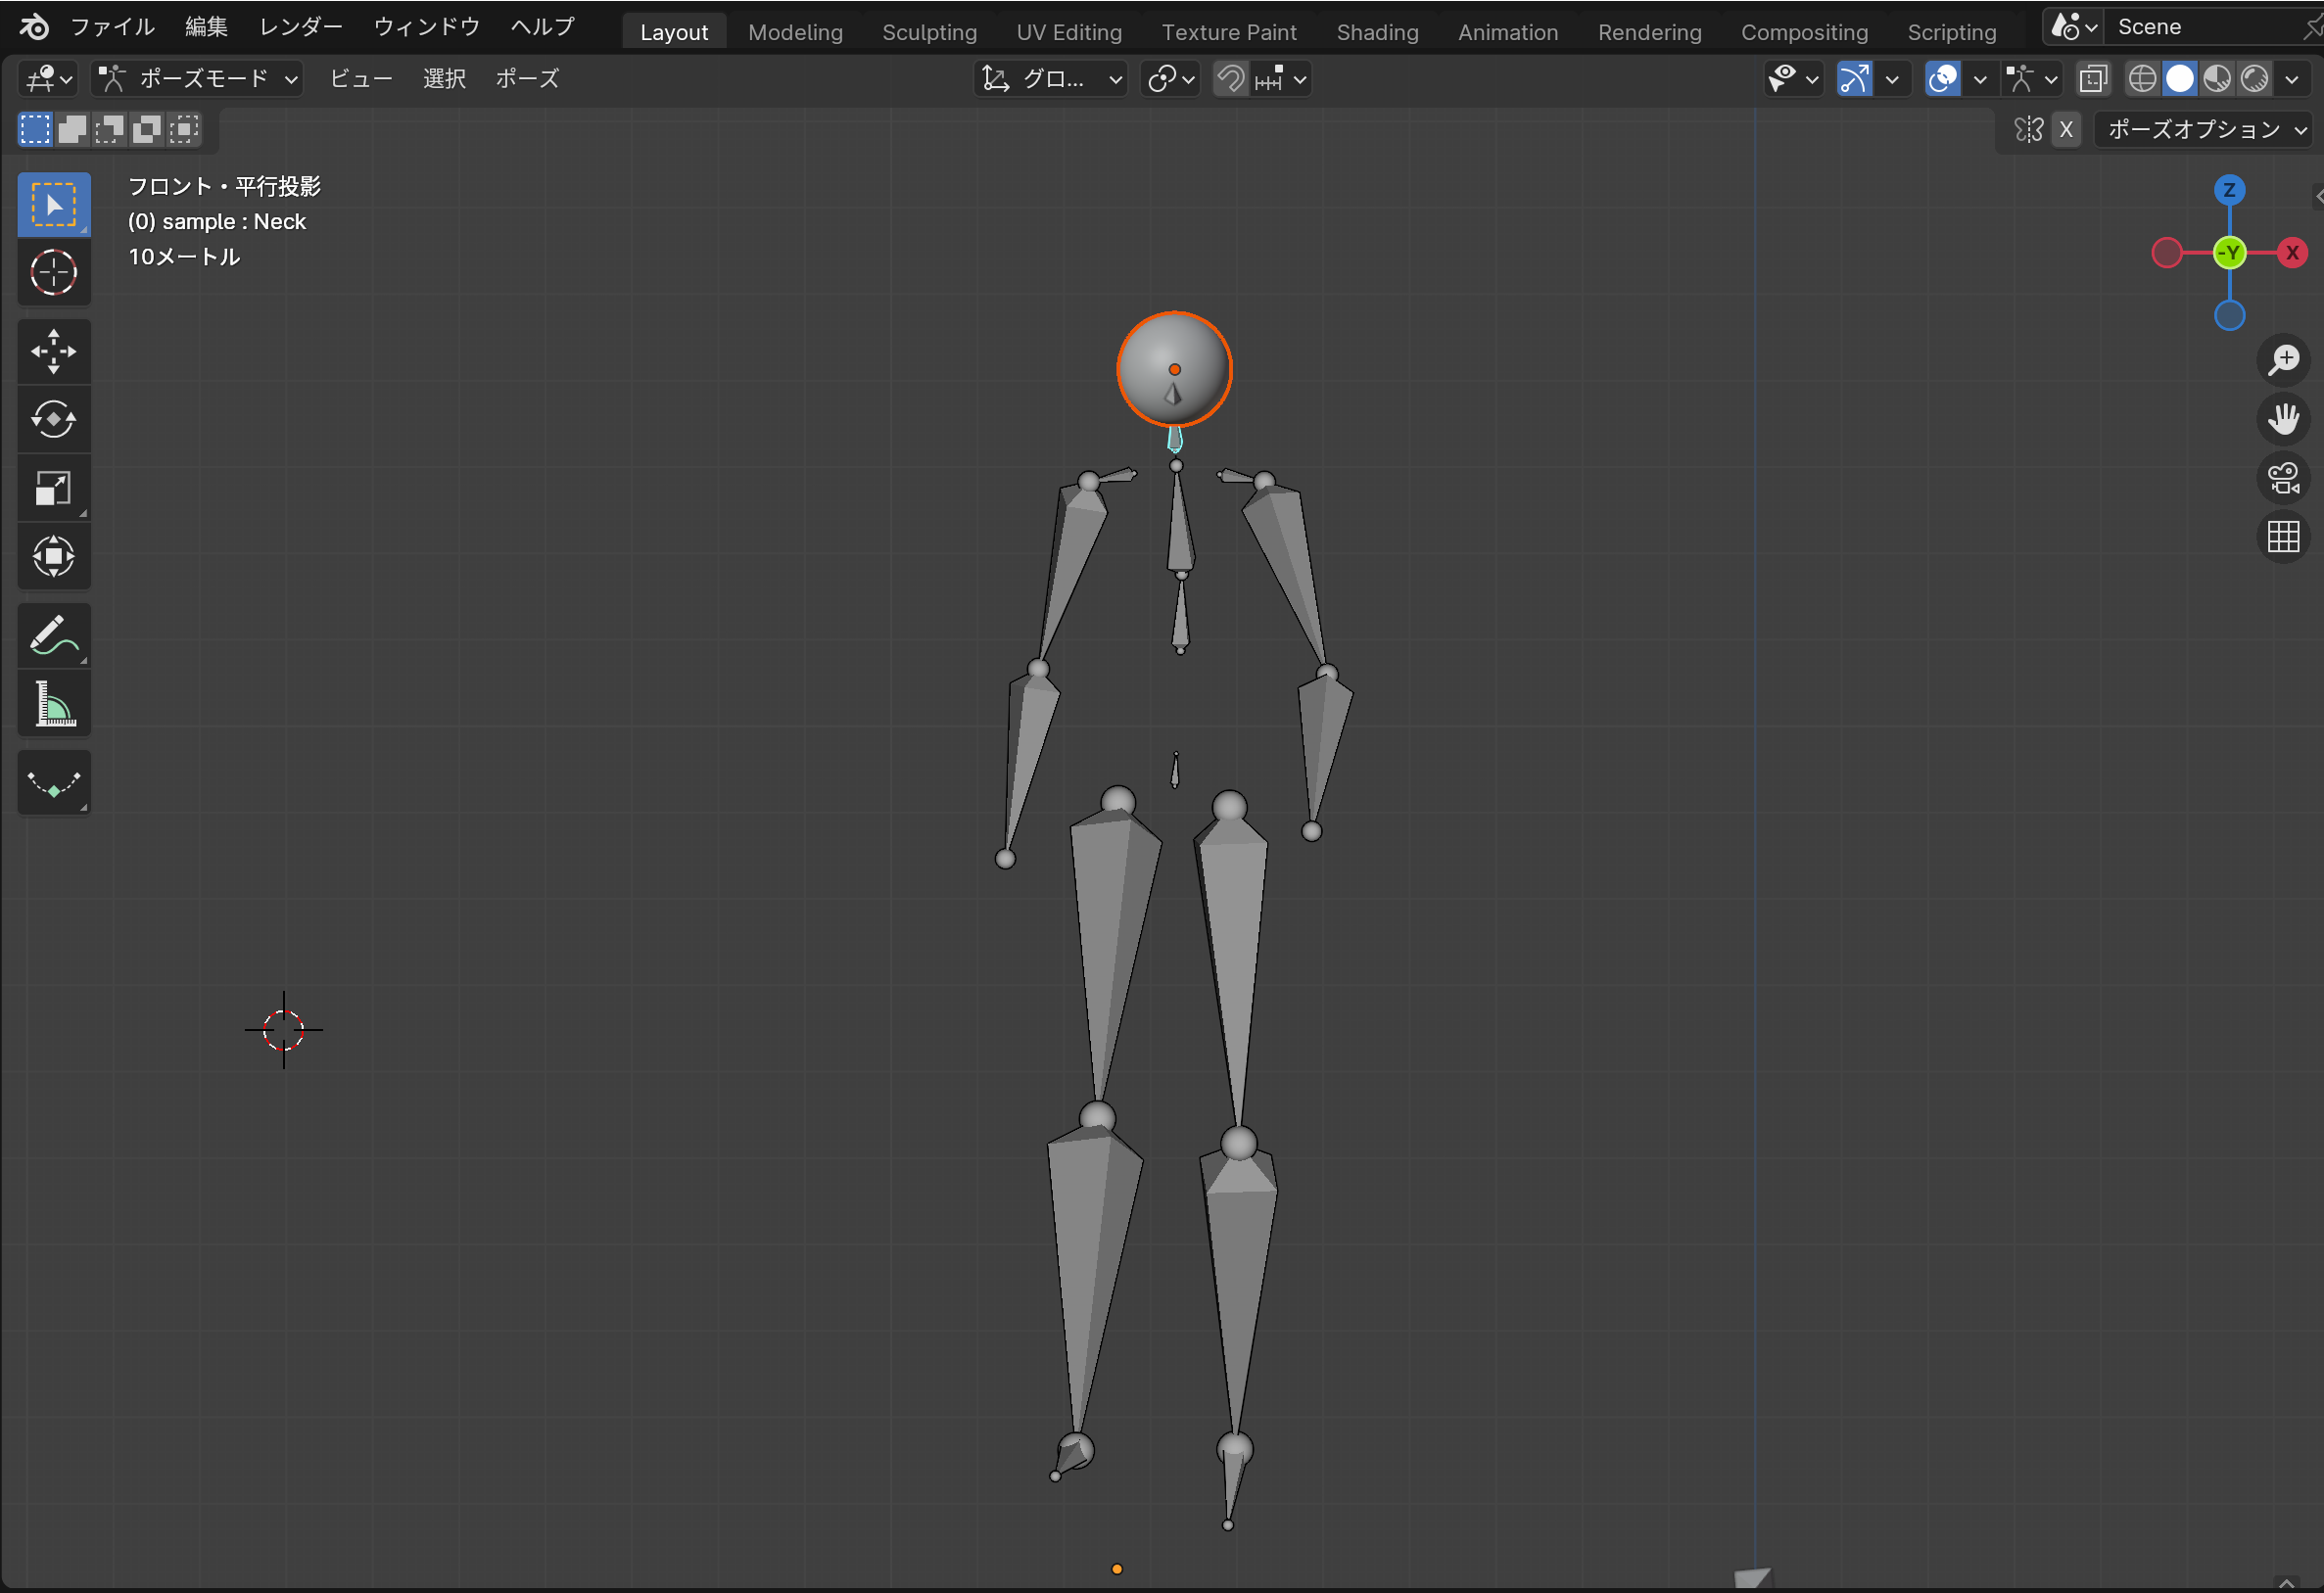Set selection mode to subtract
The width and height of the screenshot is (2324, 1593).
point(109,129)
